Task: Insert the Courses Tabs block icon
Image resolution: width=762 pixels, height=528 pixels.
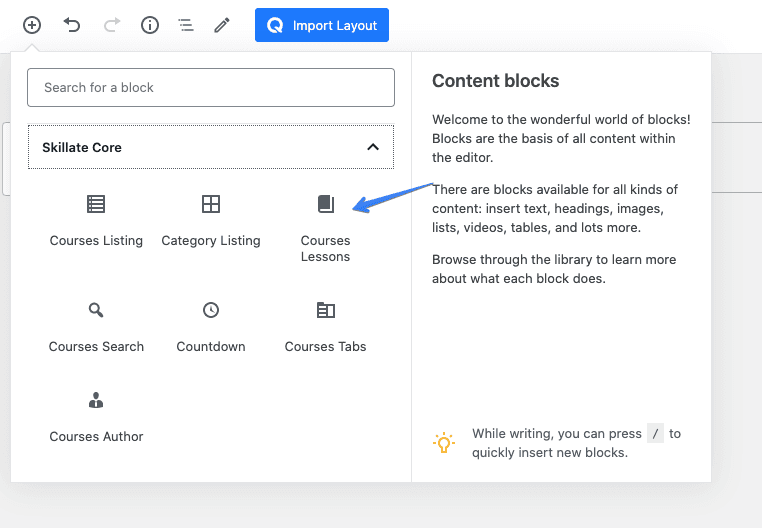Action: coord(326,310)
